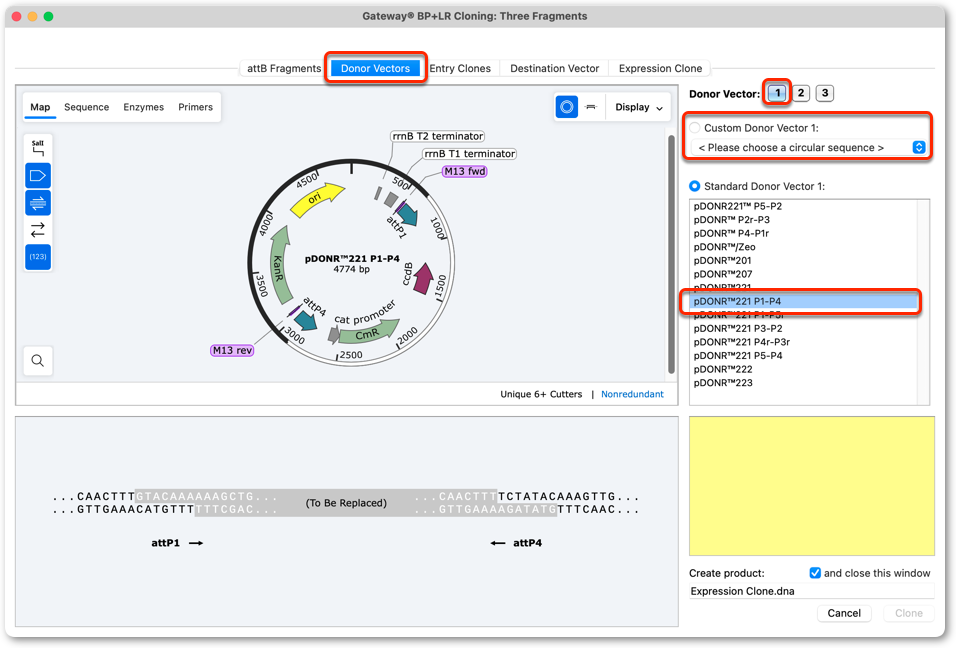Select the rrnB T2 terminator label
The height and width of the screenshot is (648, 956).
coord(438,136)
